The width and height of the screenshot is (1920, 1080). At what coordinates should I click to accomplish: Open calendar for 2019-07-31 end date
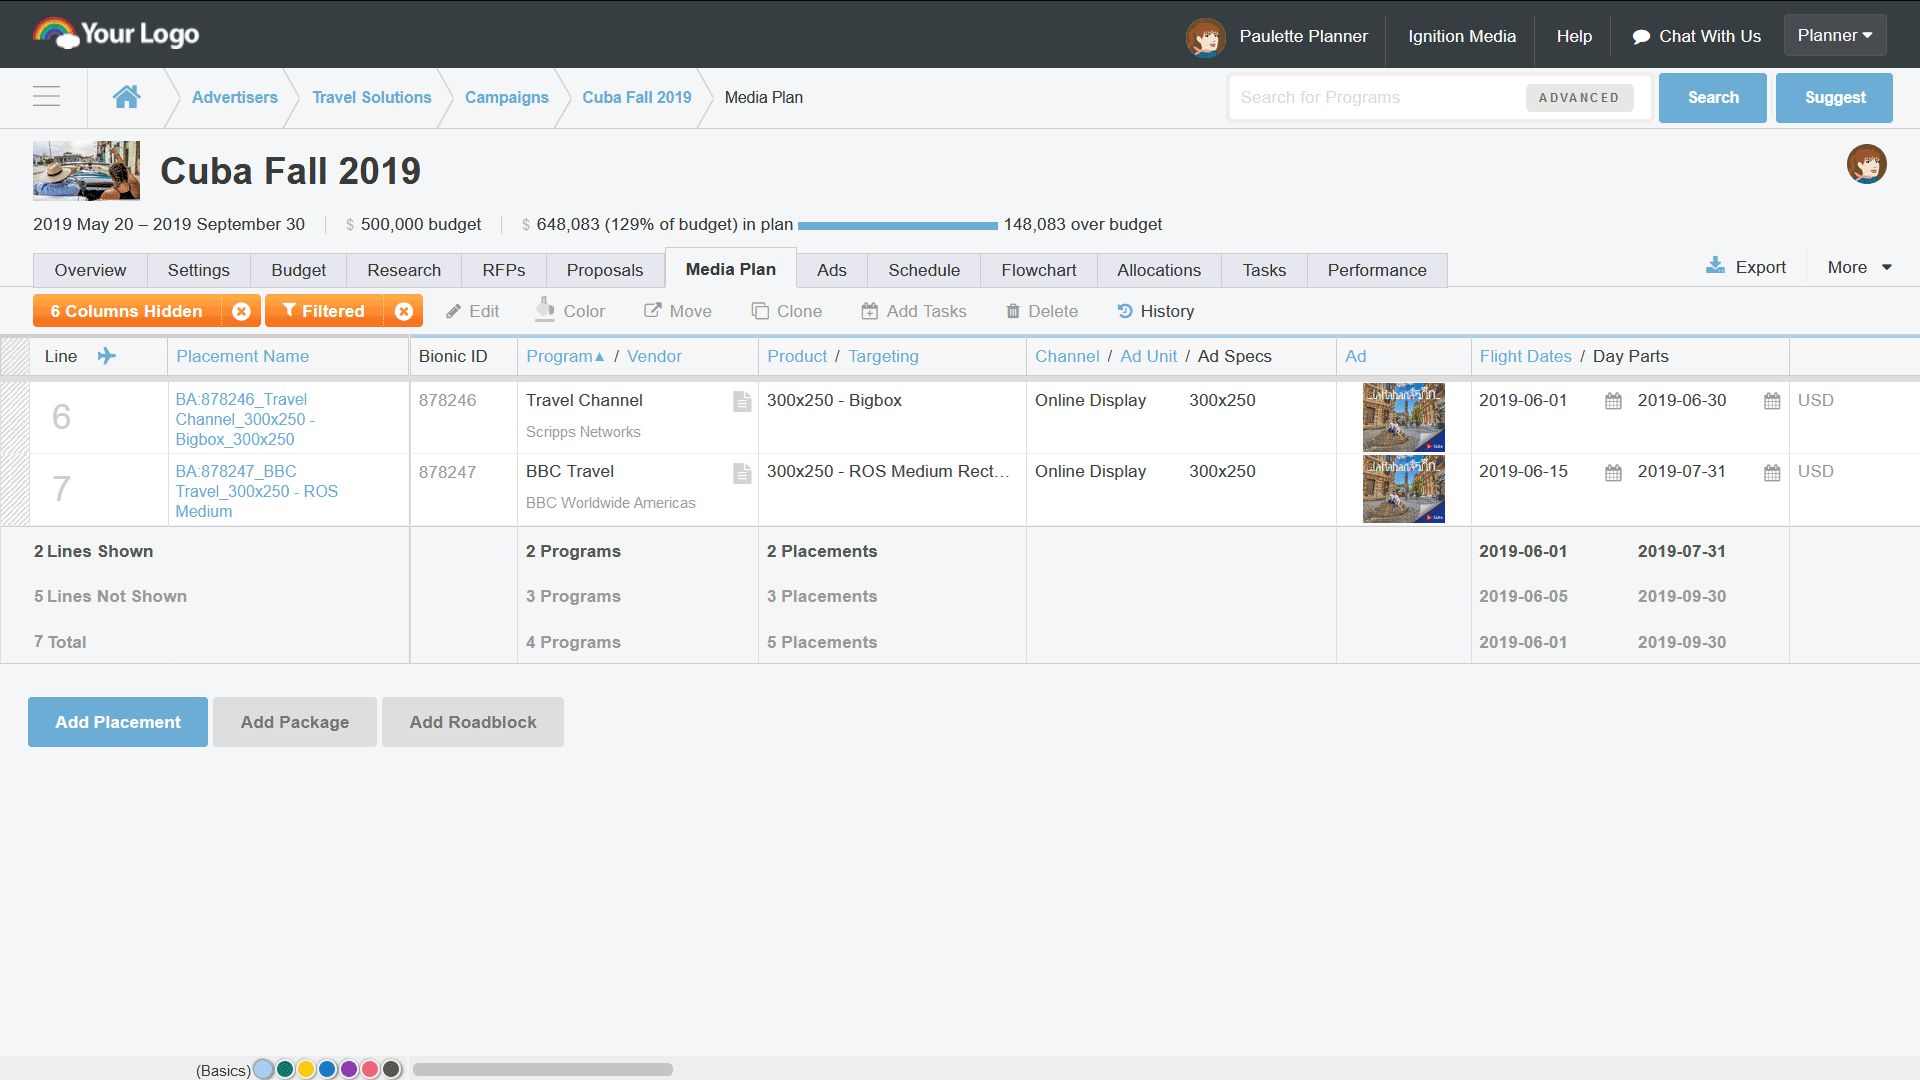pos(1772,472)
